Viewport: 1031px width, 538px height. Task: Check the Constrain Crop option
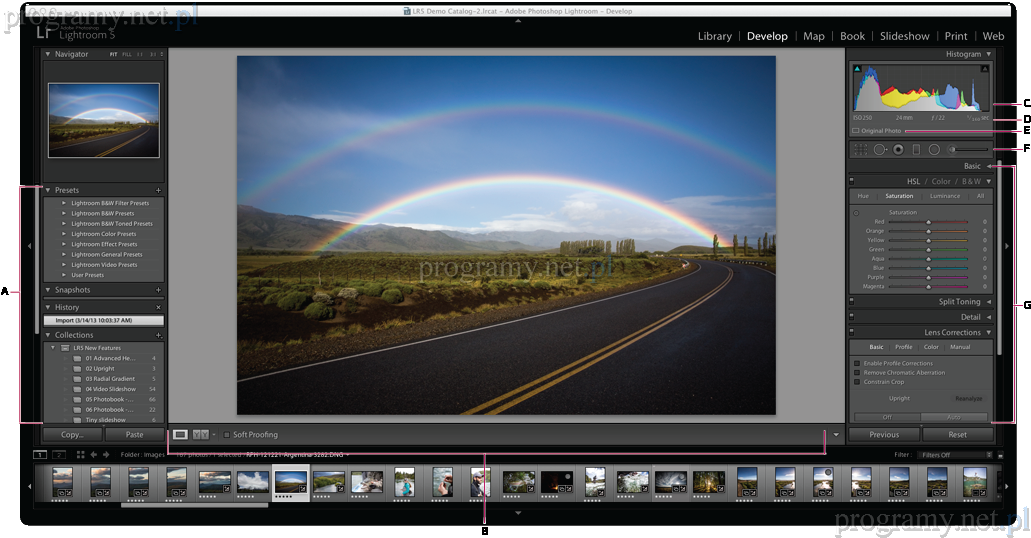tap(857, 381)
